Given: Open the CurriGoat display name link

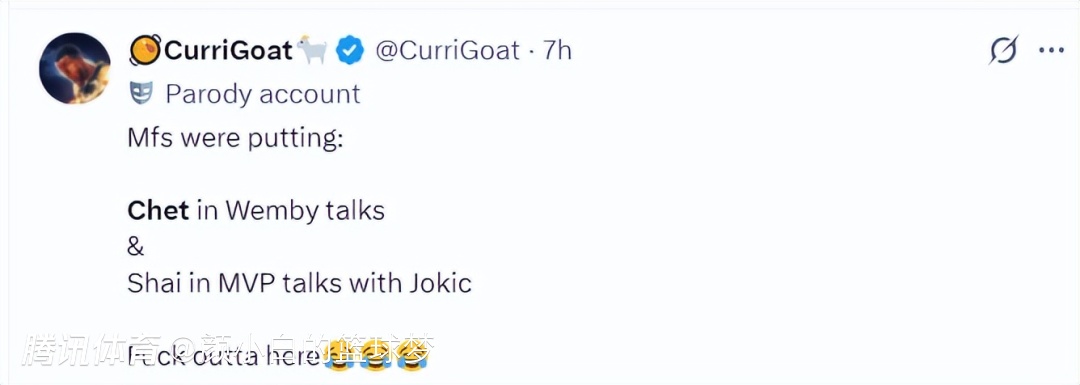Looking at the screenshot, I should pos(227,51).
